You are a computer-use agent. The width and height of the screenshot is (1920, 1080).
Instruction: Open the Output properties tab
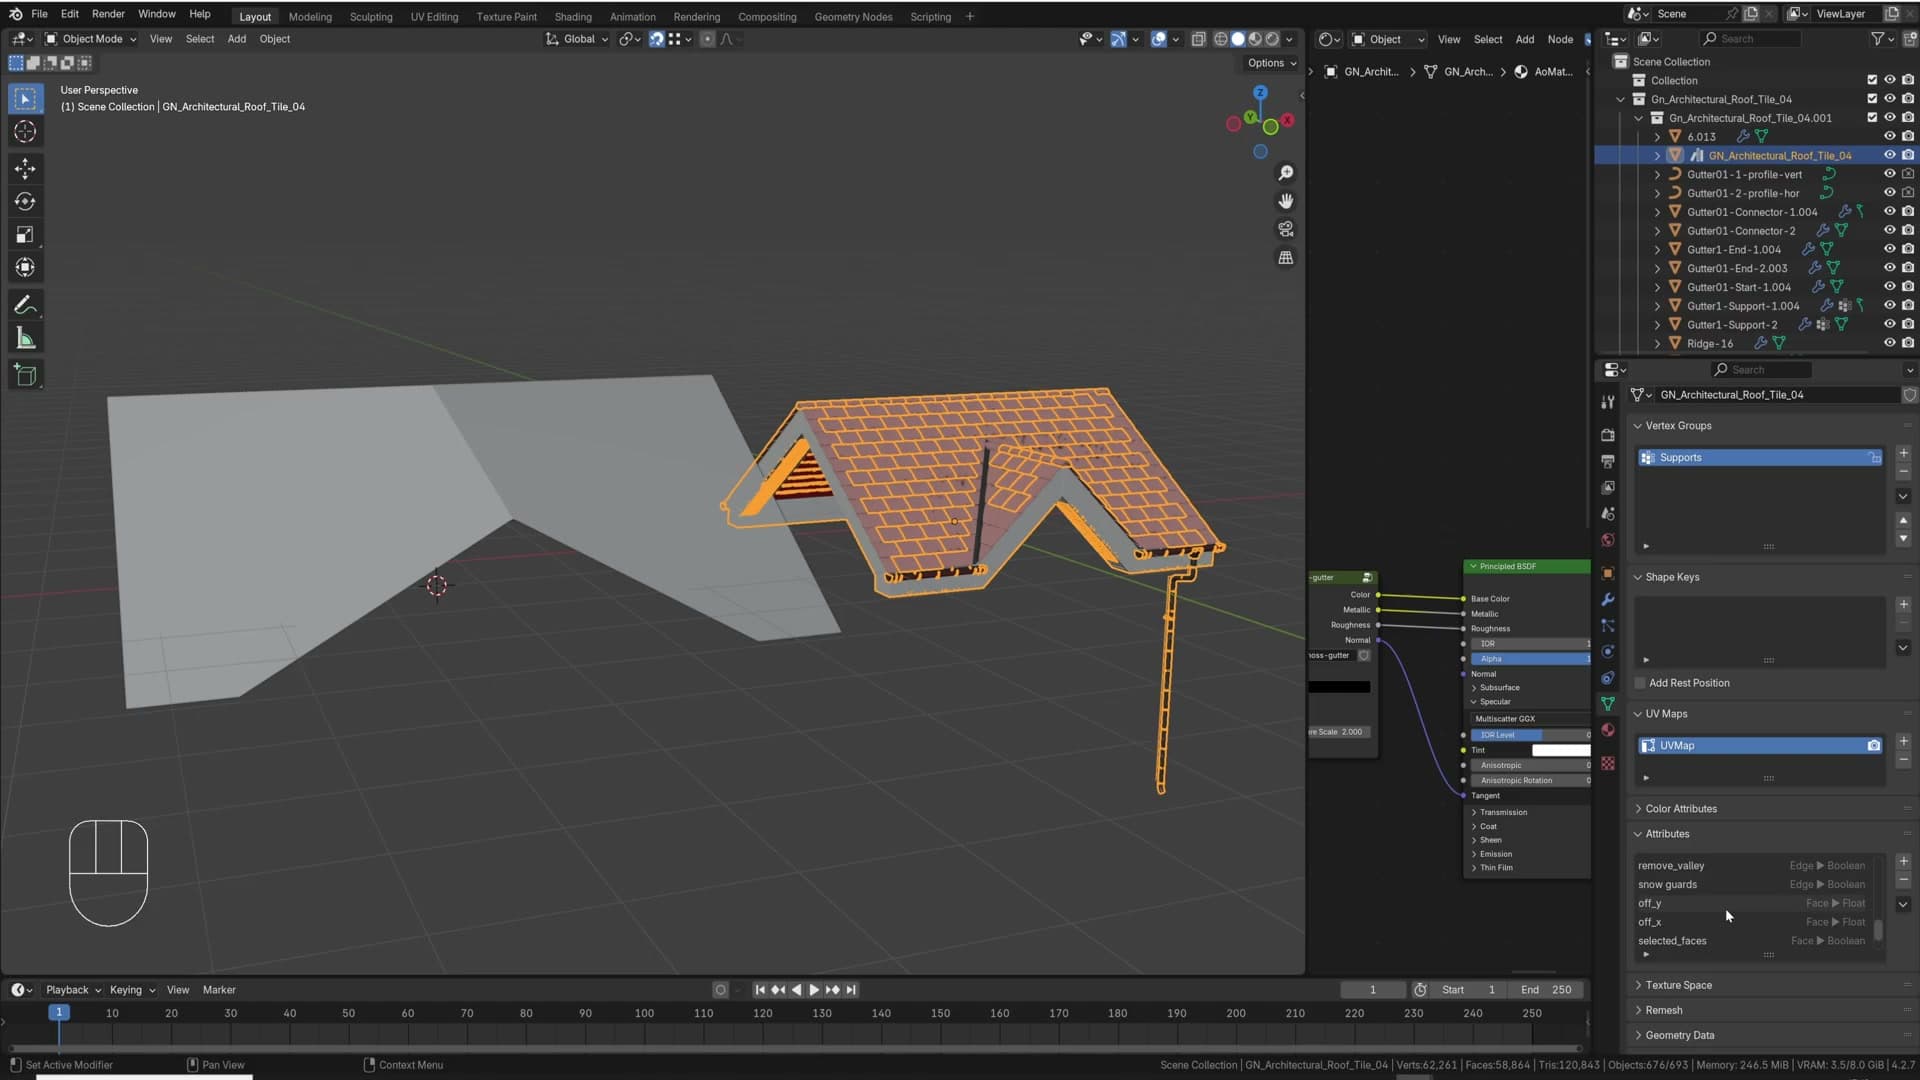[x=1608, y=461]
